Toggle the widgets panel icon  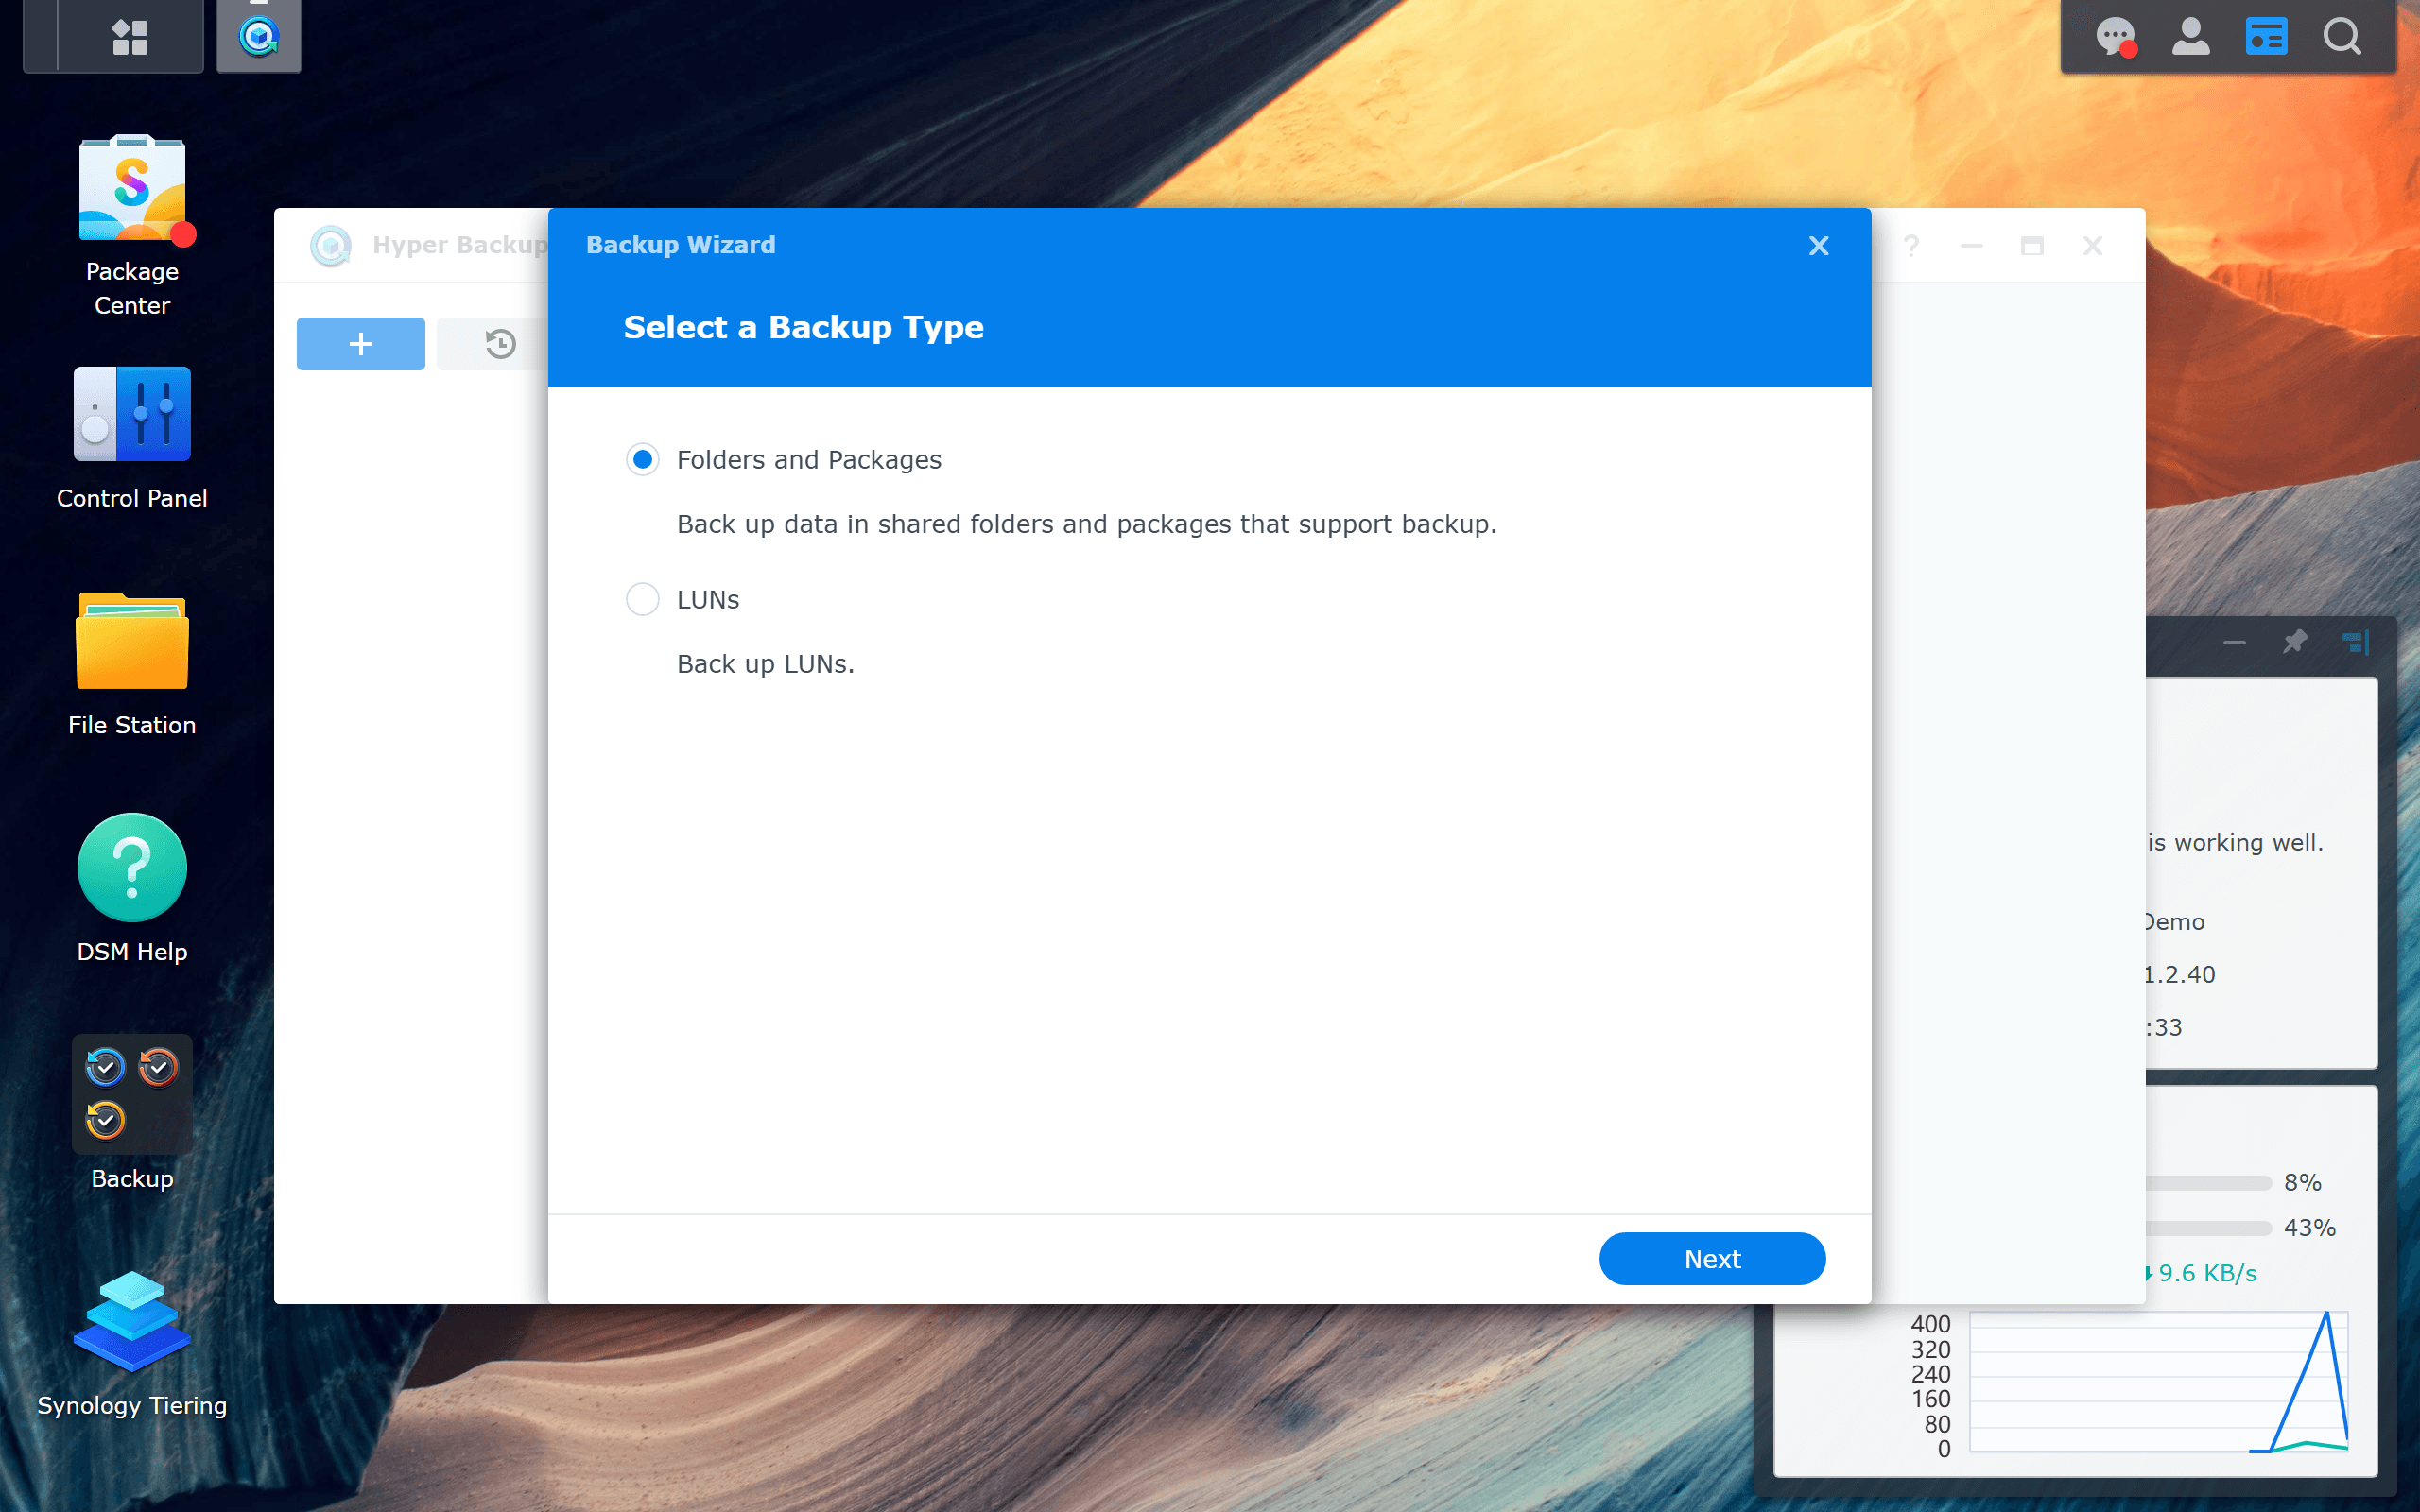pos(2266,37)
